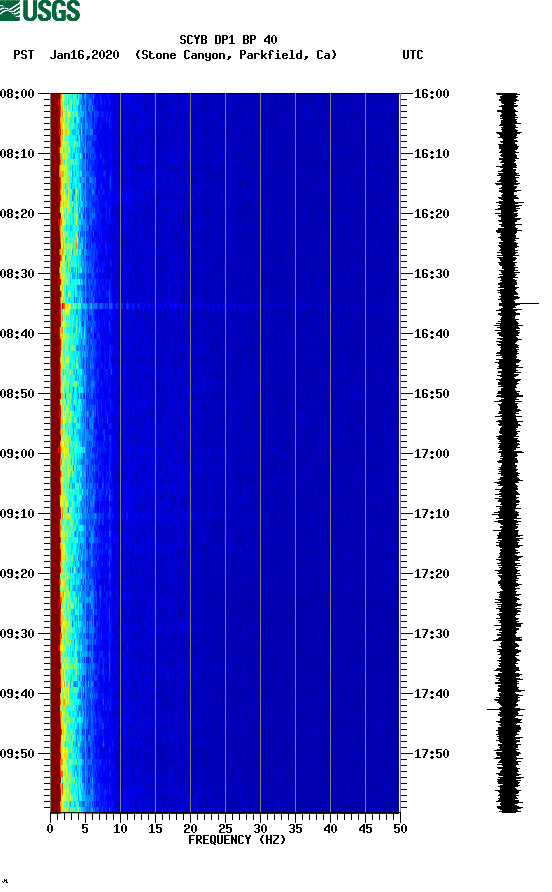The width and height of the screenshot is (552, 892).
Task: Click the 09:00 PST time label
Action: point(17,454)
